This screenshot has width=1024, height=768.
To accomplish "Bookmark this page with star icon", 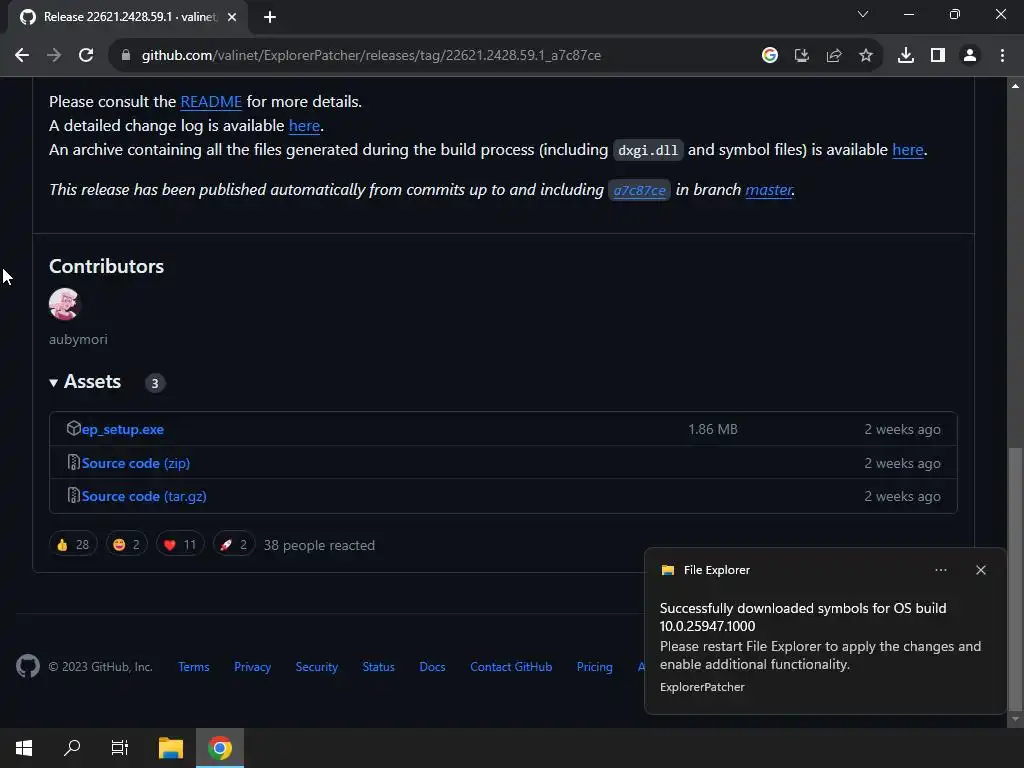I will [x=866, y=56].
